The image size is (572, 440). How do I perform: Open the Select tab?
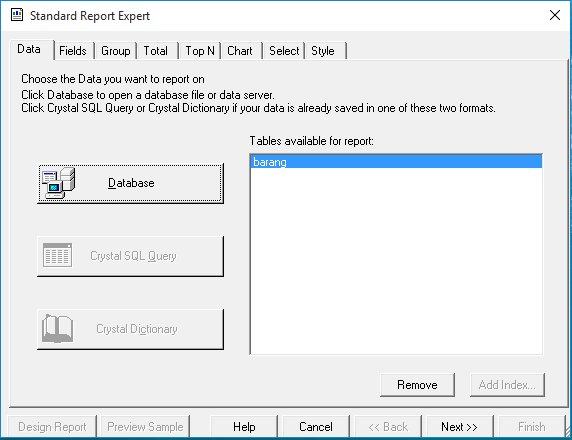click(x=284, y=51)
